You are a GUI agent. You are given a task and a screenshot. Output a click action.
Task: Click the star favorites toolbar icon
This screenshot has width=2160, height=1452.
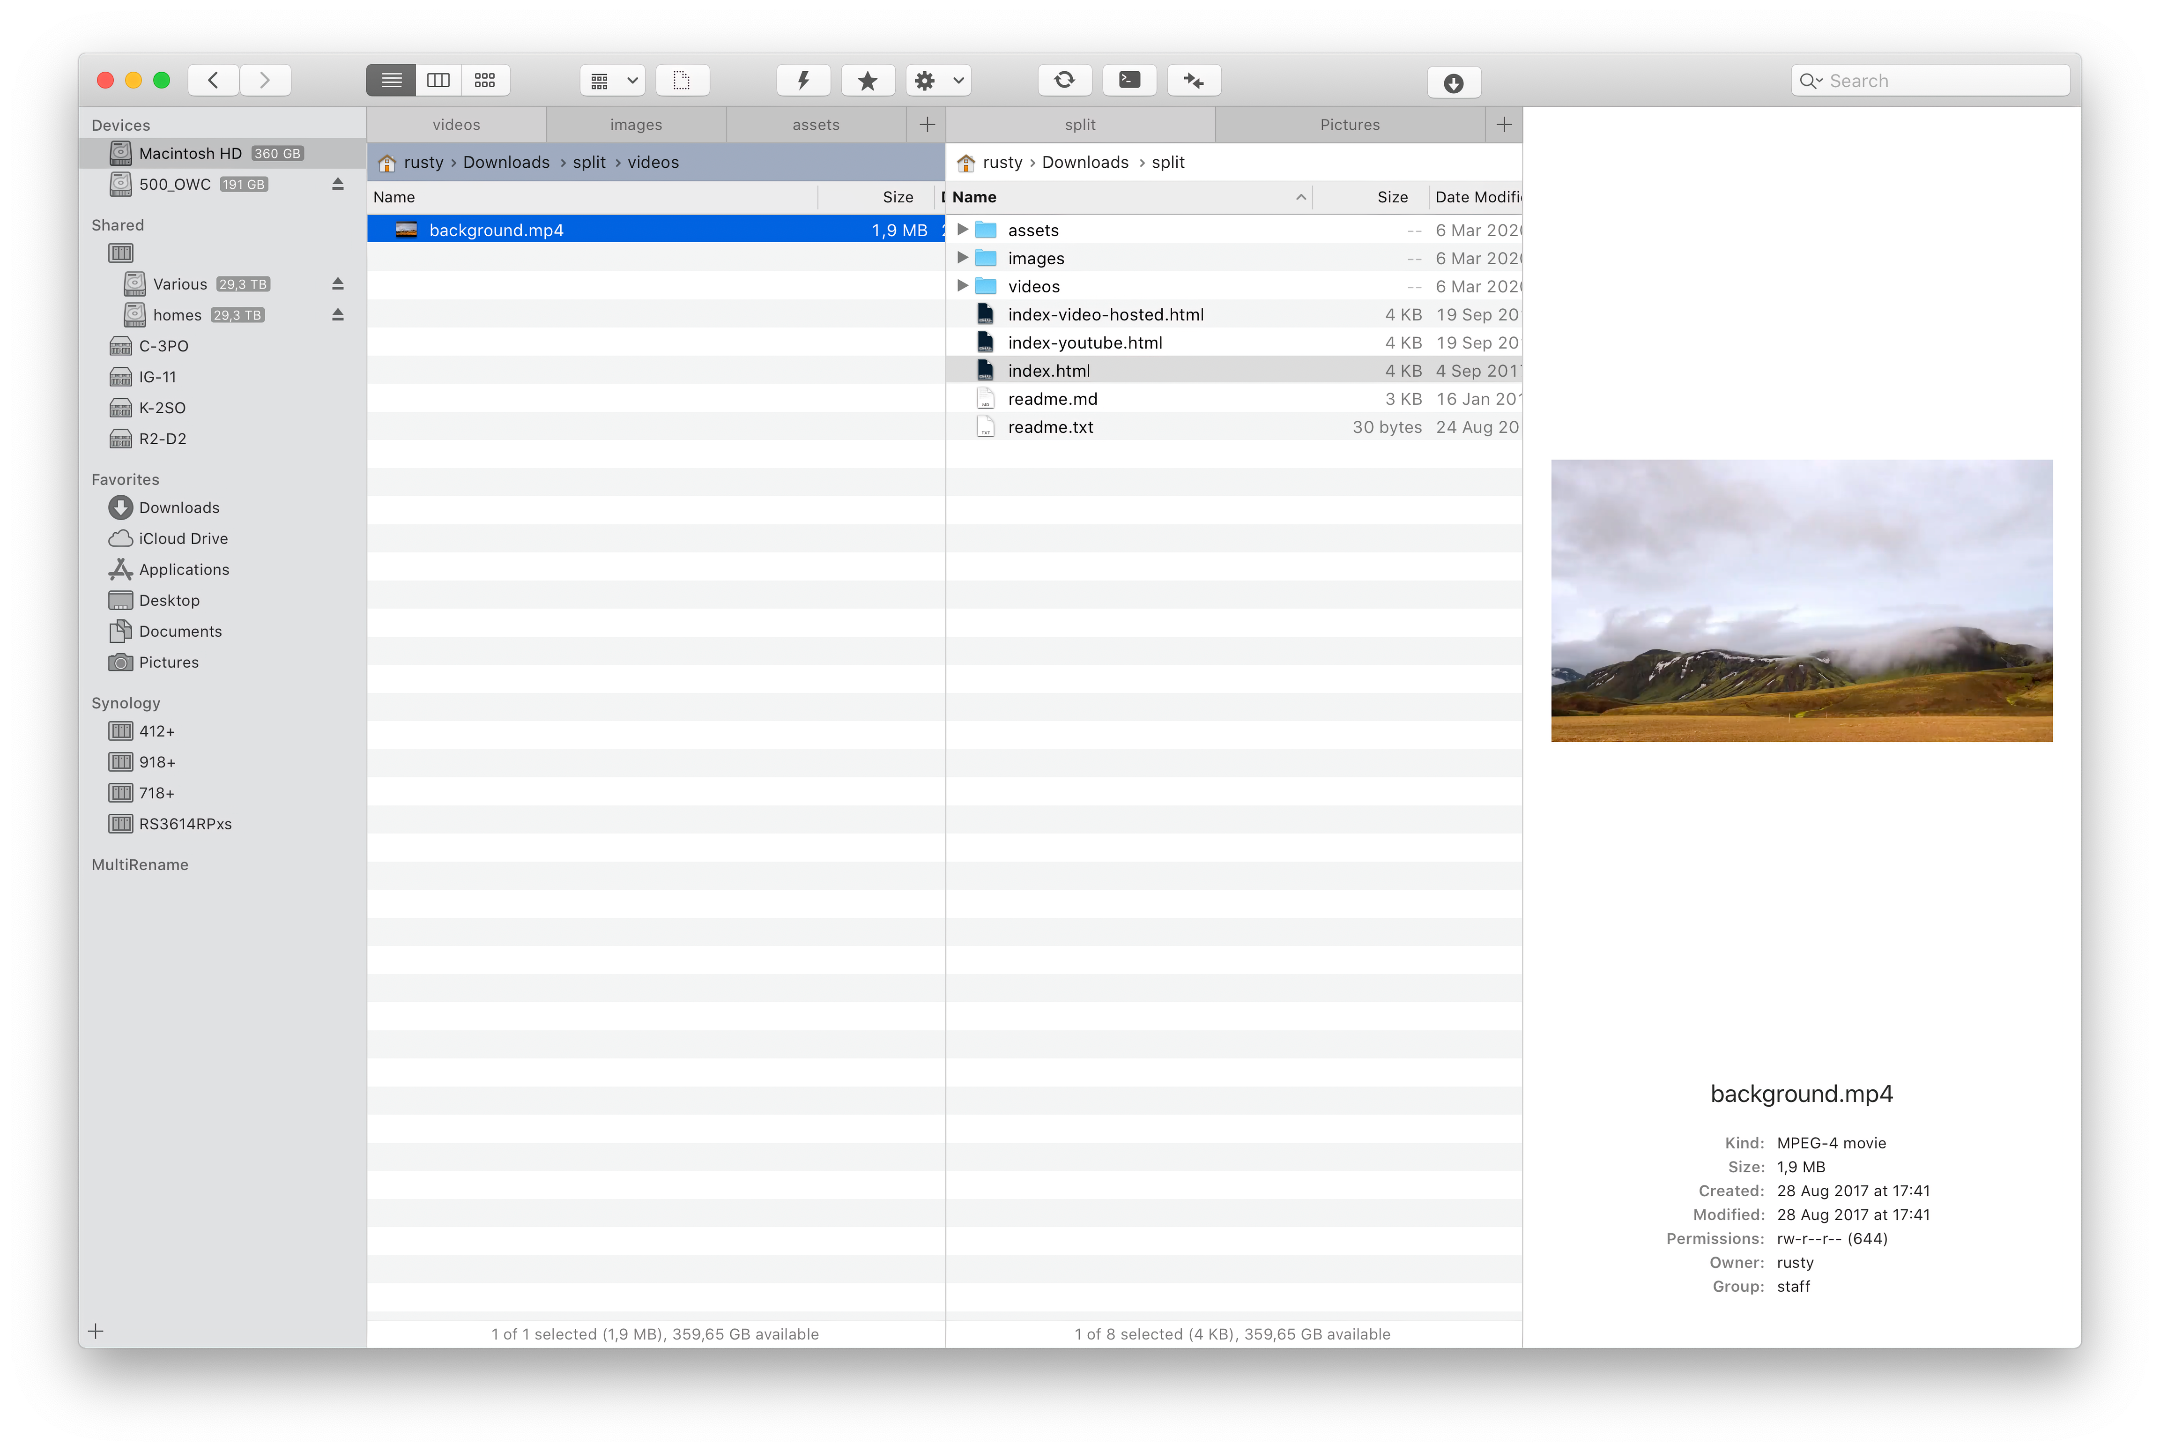[868, 80]
